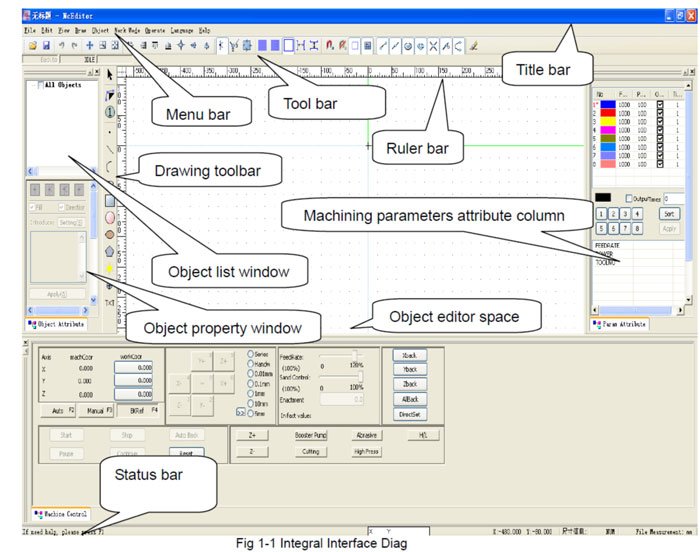Select the yellow star drawing tool
Viewport: 700px width, 552px height.
tap(109, 268)
